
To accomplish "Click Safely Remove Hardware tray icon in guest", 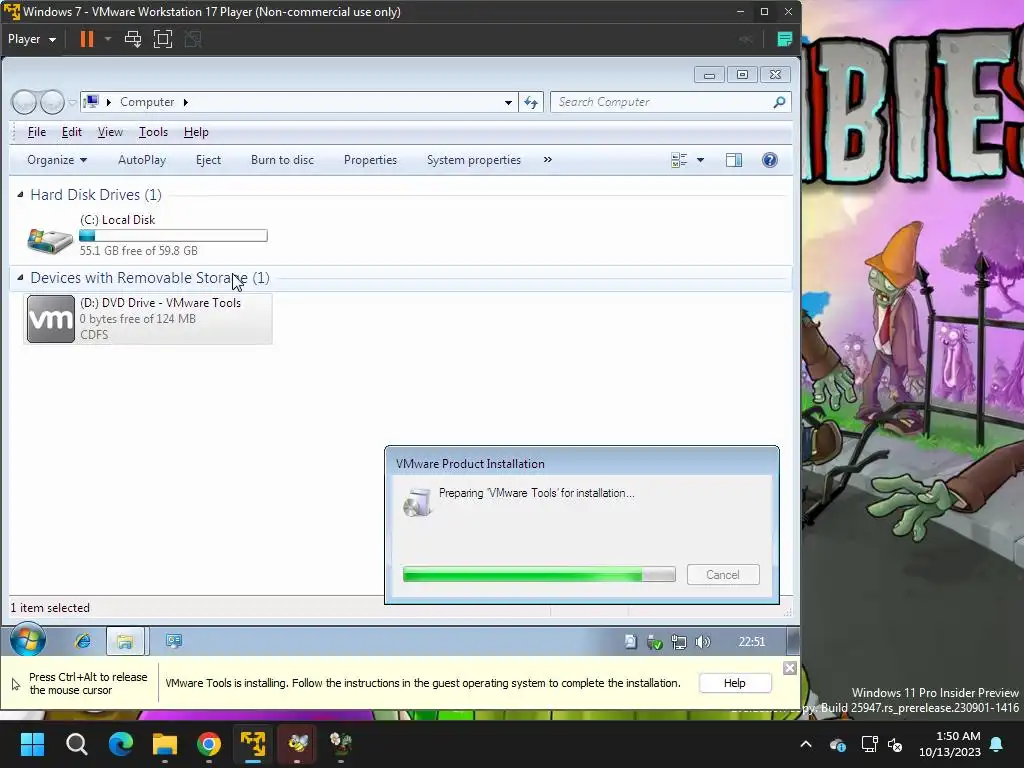I will click(654, 642).
